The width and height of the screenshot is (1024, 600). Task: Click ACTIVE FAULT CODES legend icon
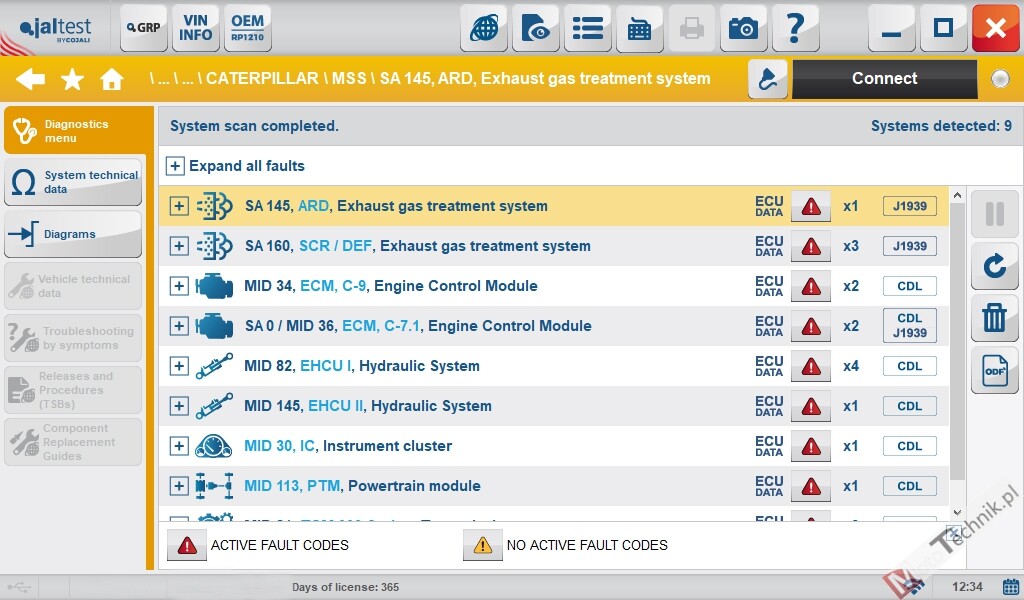[x=187, y=545]
